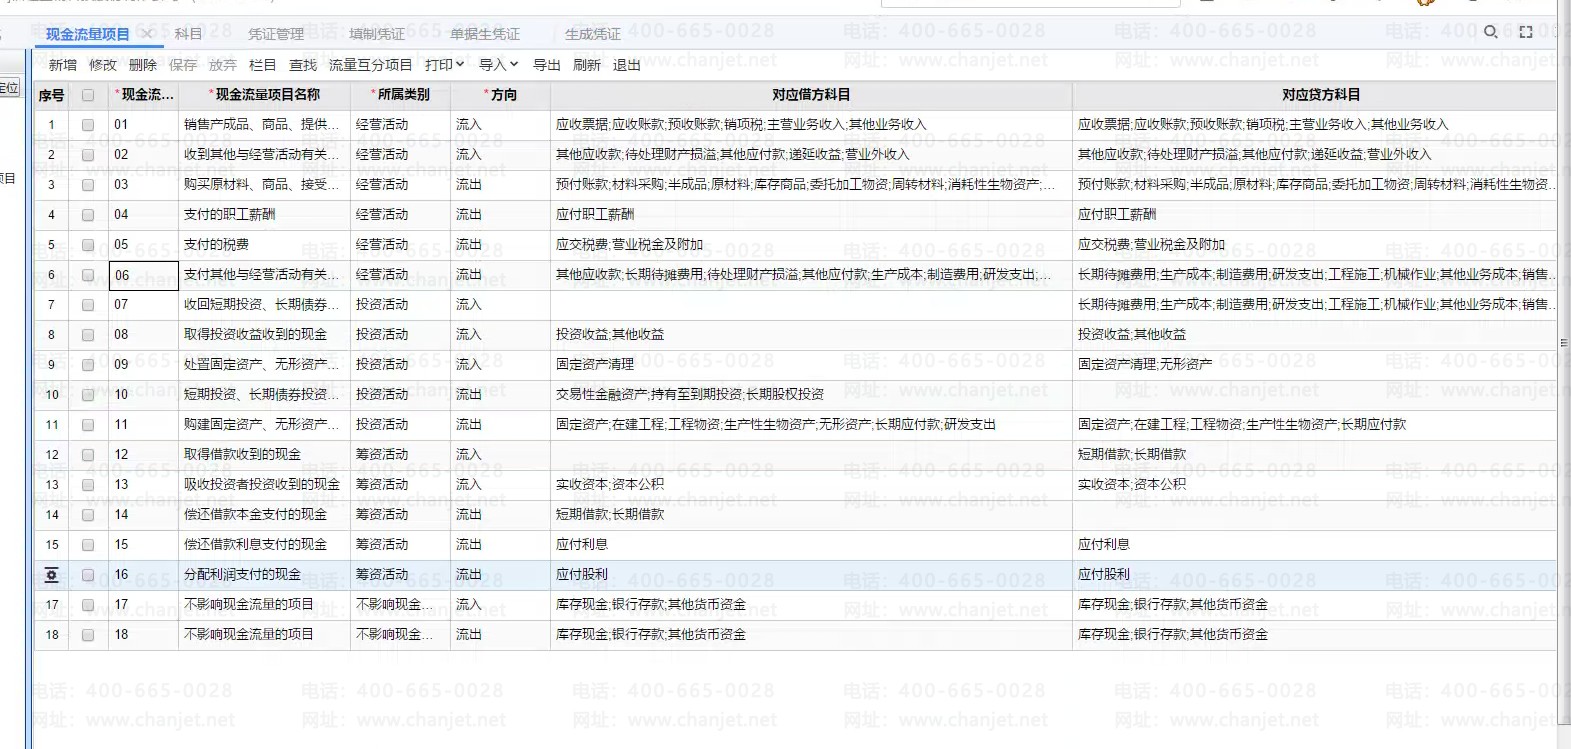Screen dimensions: 1571x749
Task: Check the box for row 02
Action: click(88, 155)
